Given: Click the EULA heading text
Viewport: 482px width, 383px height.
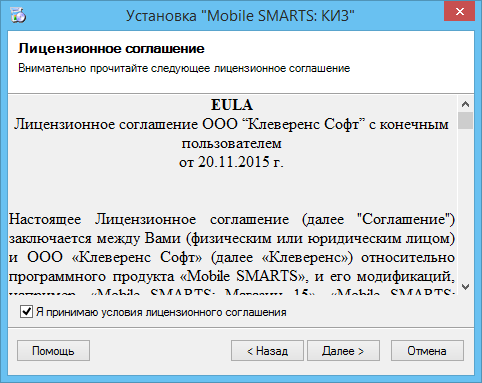Looking at the screenshot, I should (232, 105).
